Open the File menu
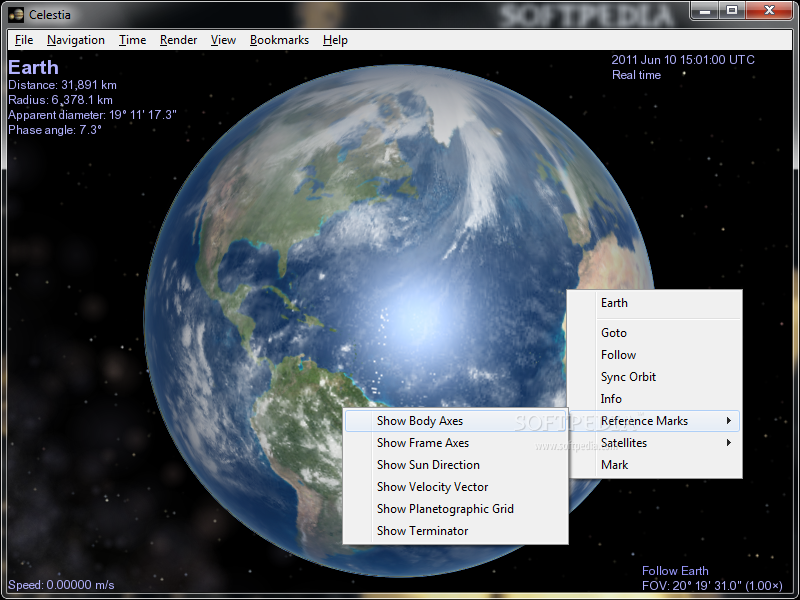This screenshot has width=800, height=600. pos(24,40)
